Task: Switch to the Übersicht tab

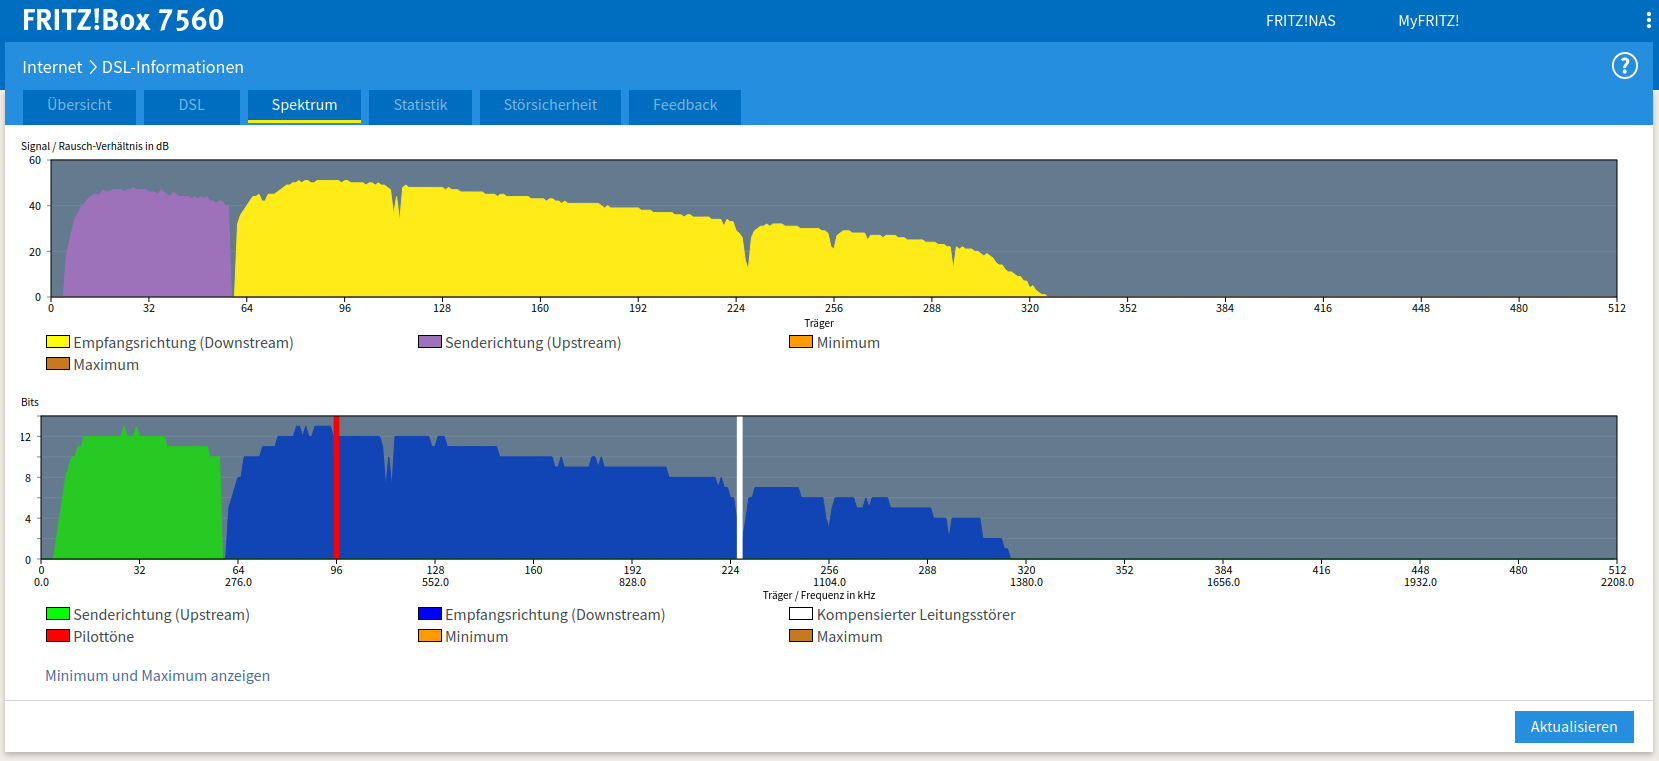Action: click(x=79, y=105)
